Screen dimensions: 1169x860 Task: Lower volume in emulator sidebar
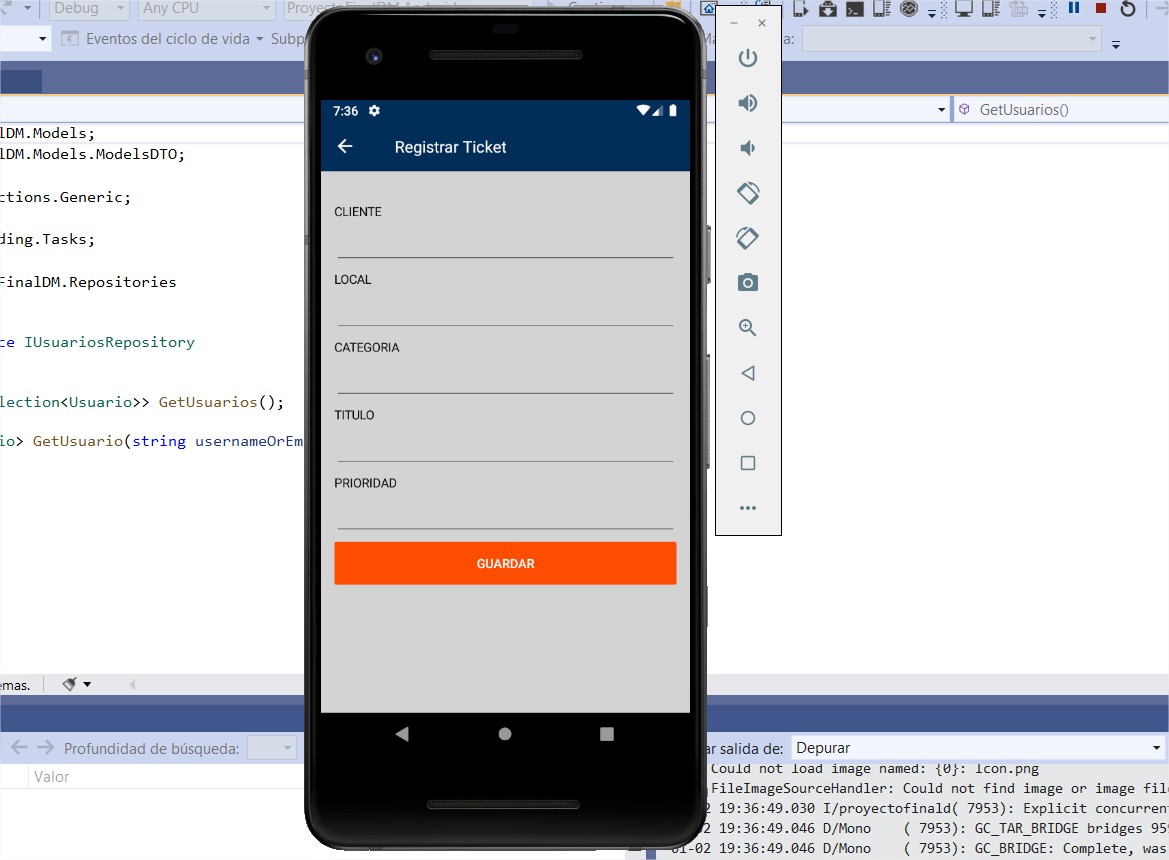click(747, 148)
